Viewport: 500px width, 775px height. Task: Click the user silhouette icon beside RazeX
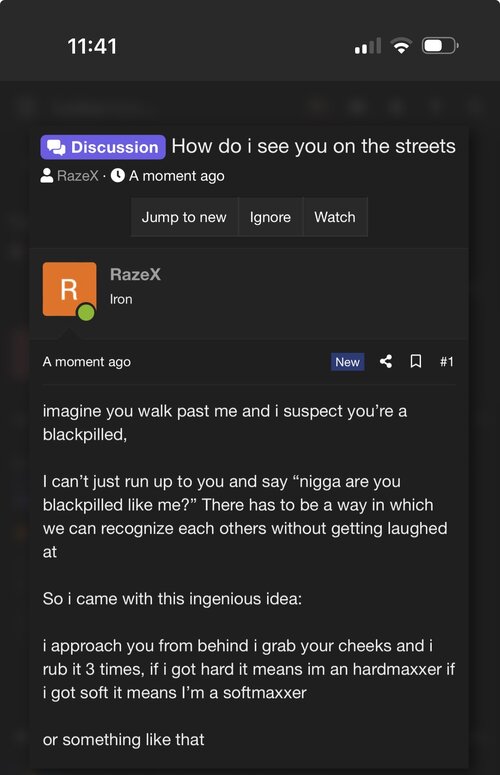pos(47,175)
